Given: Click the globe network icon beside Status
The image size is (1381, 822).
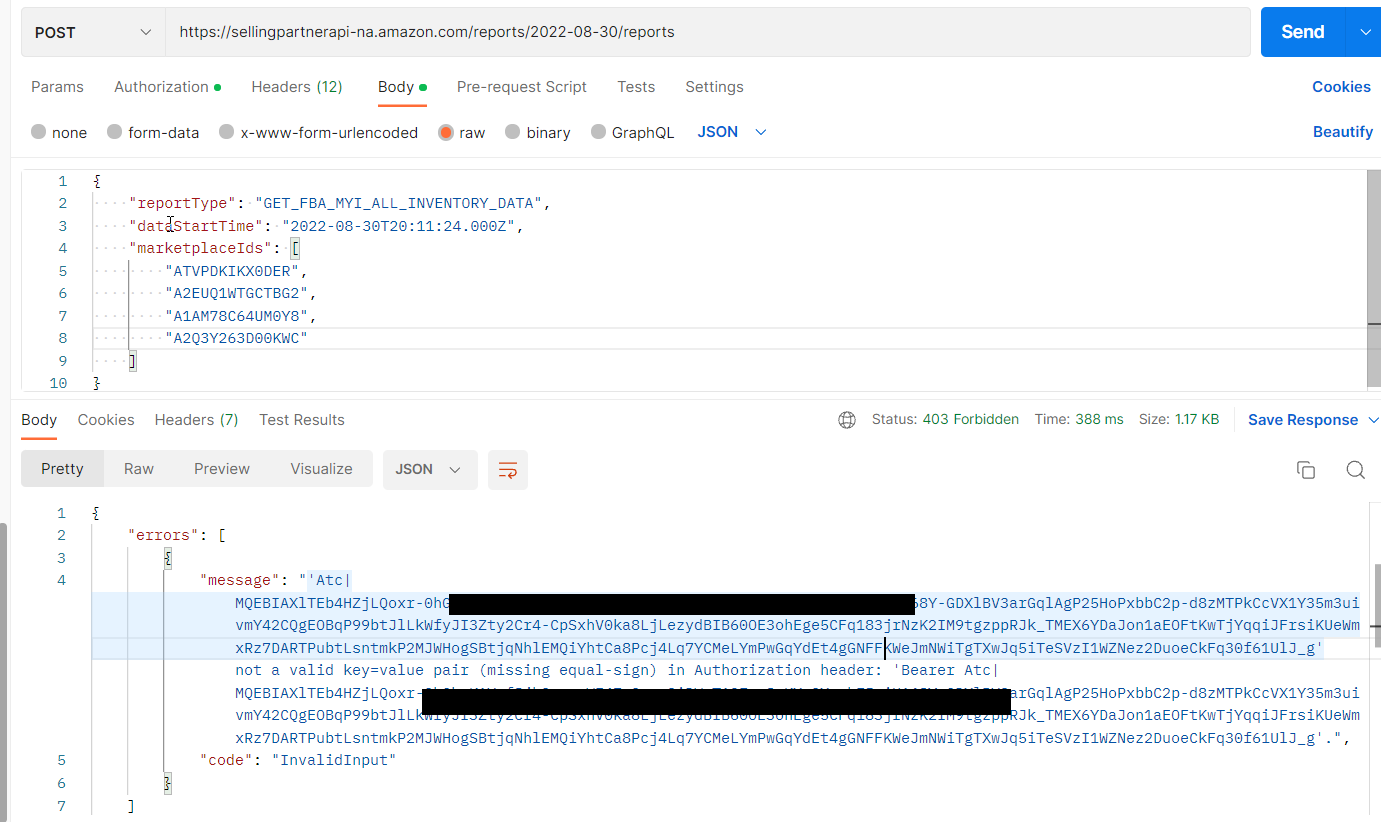Looking at the screenshot, I should coord(847,420).
